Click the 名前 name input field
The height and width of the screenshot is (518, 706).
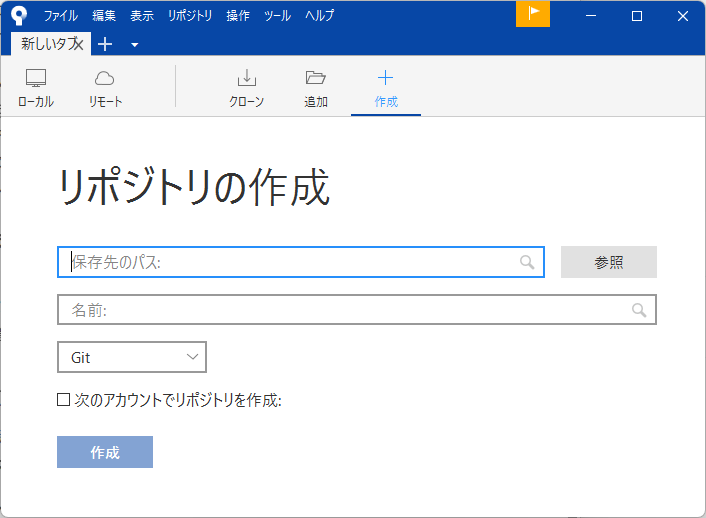tap(340, 310)
